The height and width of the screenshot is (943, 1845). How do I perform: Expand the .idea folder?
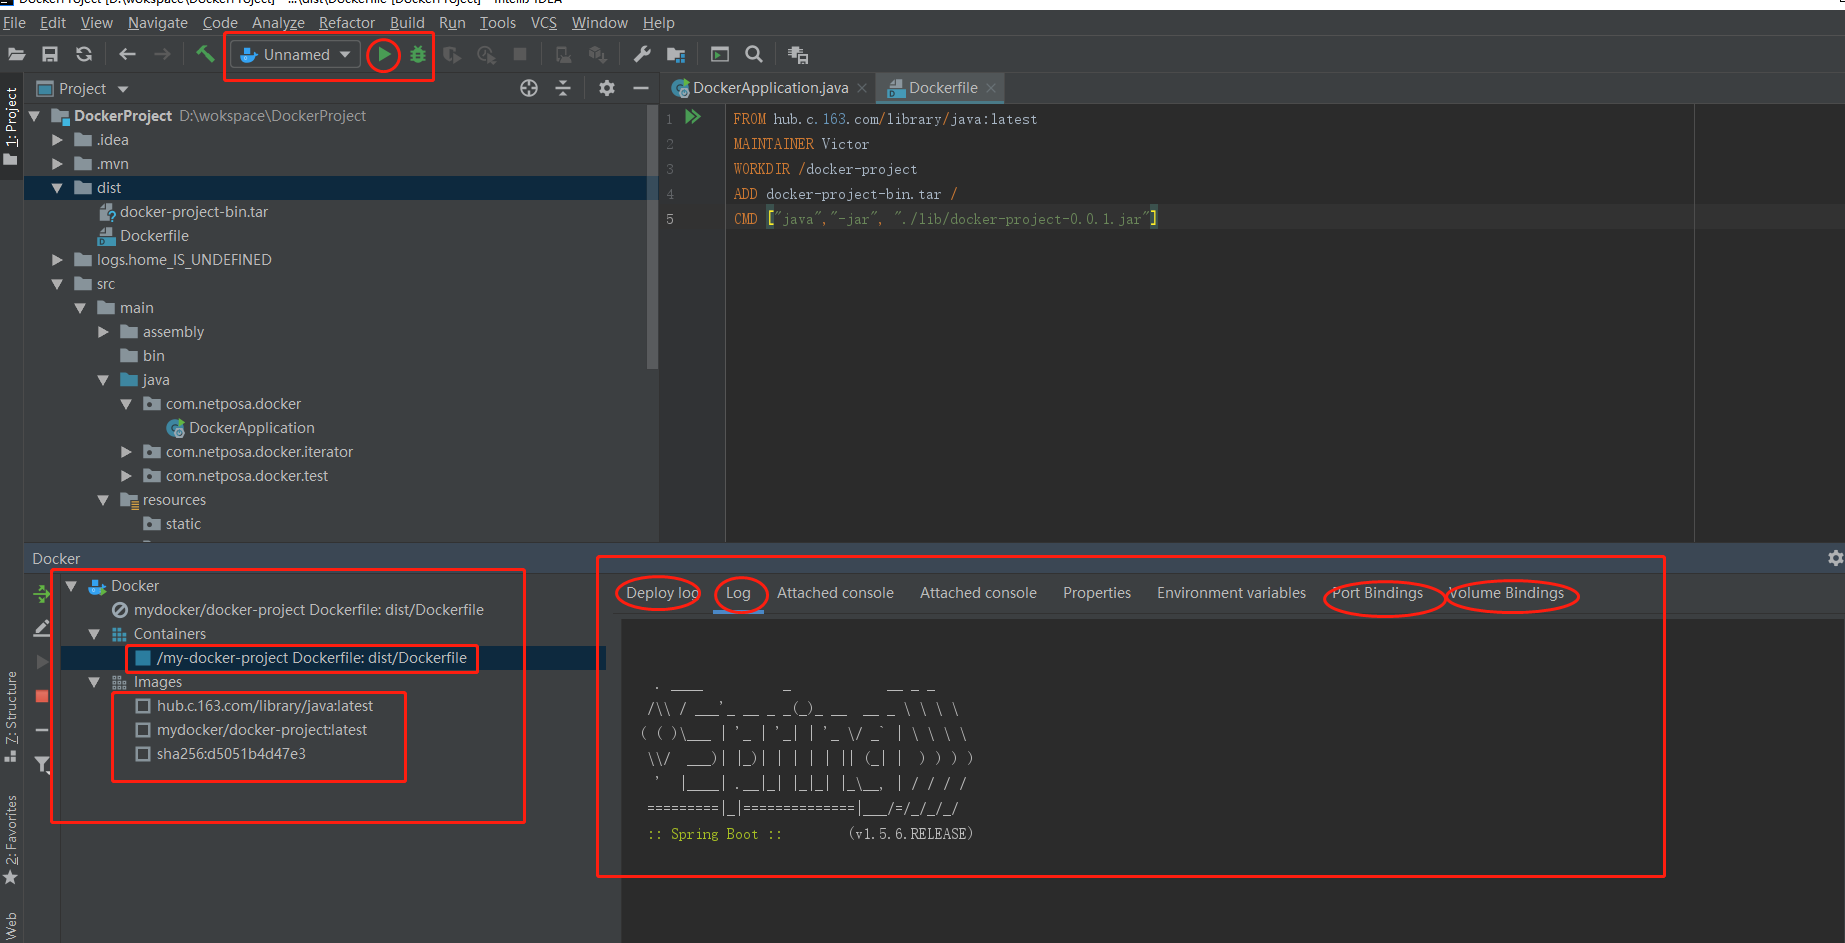click(57, 140)
